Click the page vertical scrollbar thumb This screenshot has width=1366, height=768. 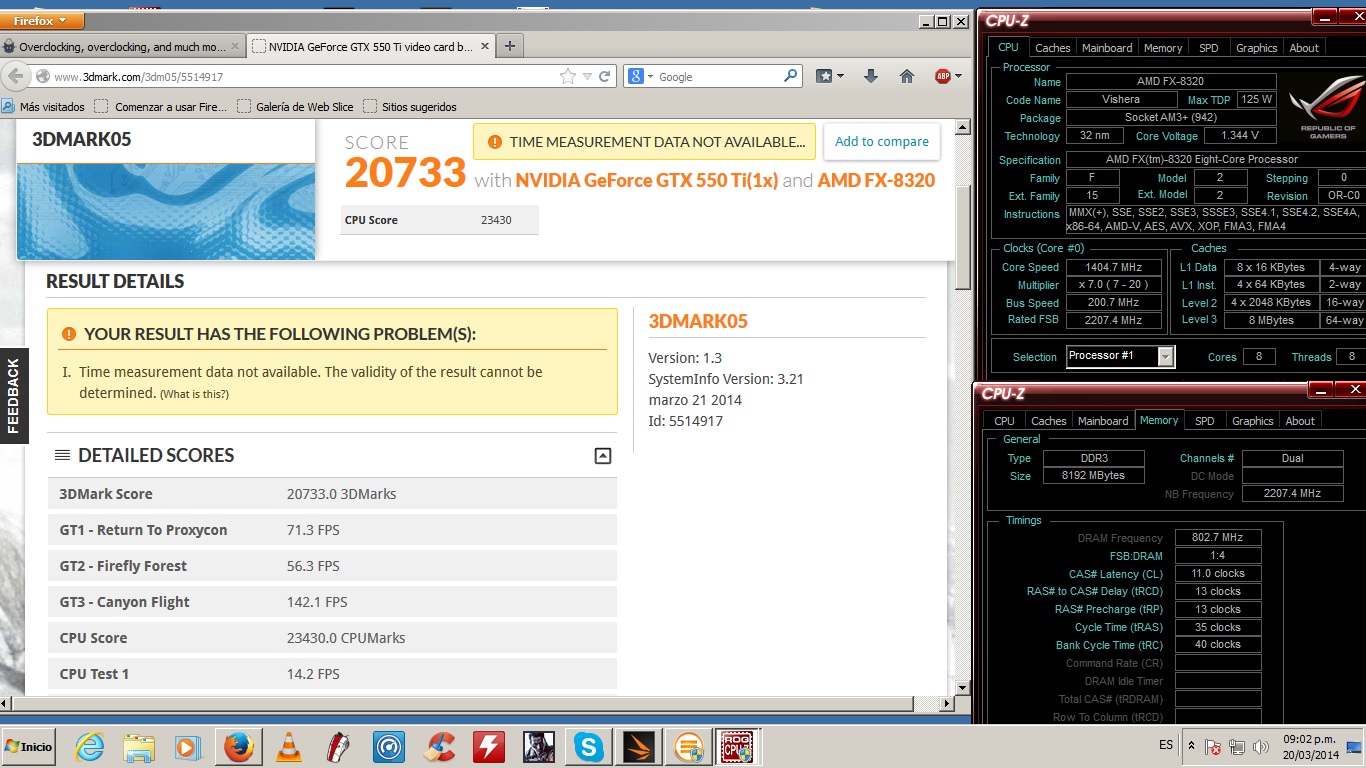(963, 237)
